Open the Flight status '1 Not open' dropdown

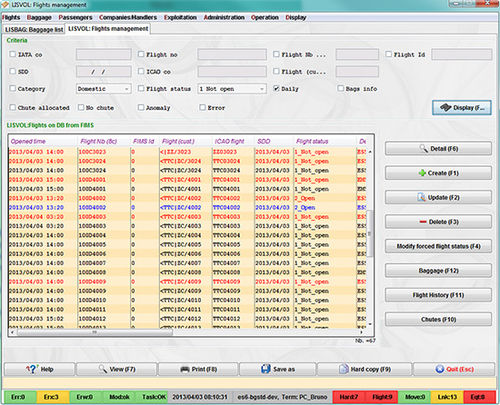click(x=232, y=89)
